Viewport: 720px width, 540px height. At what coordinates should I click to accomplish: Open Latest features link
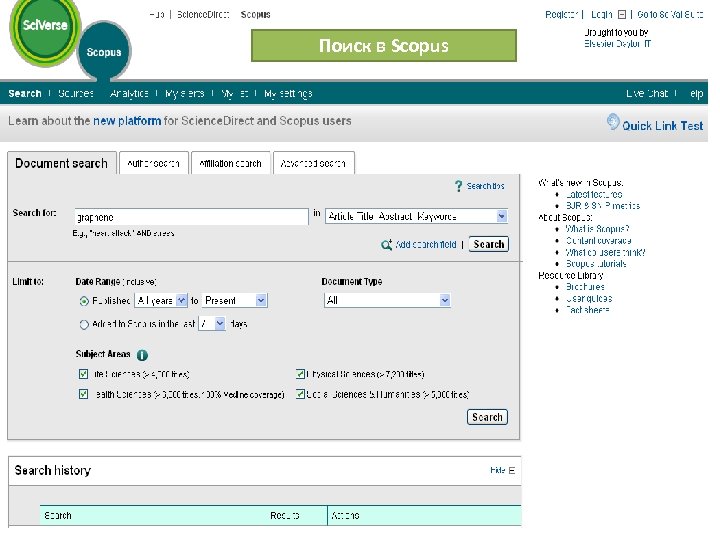594,194
